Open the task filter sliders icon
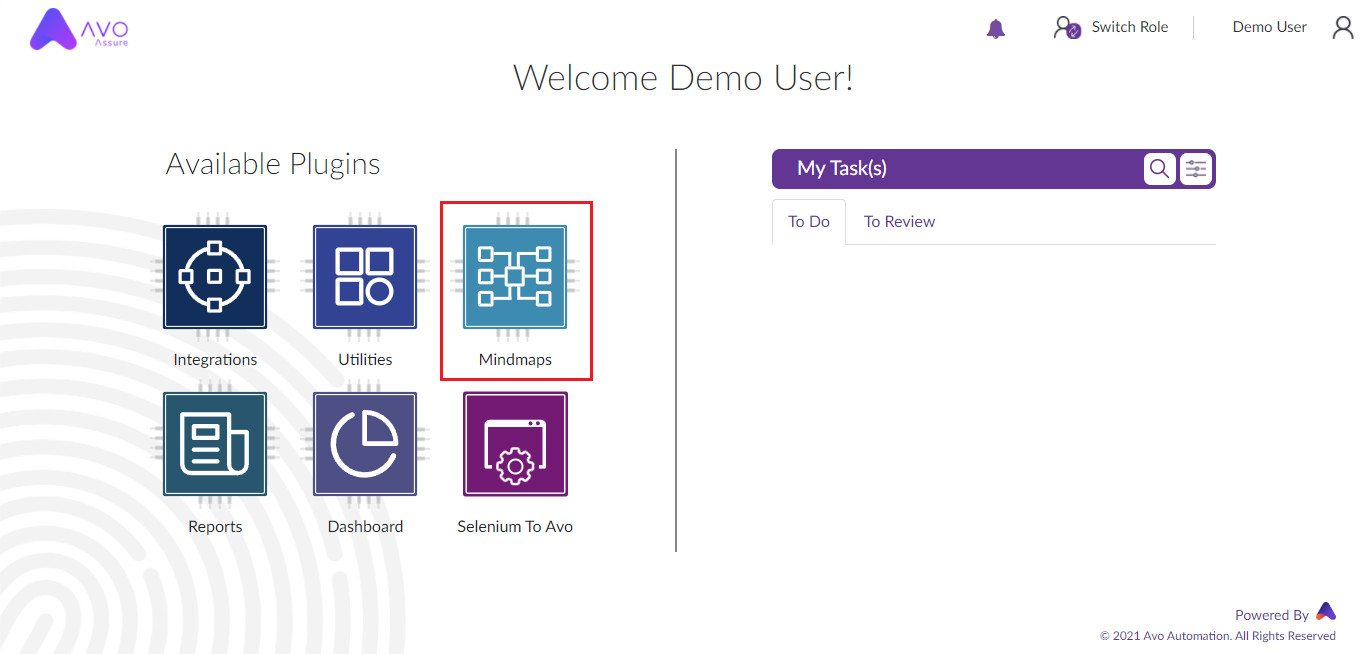The height and width of the screenshot is (654, 1366). point(1195,169)
